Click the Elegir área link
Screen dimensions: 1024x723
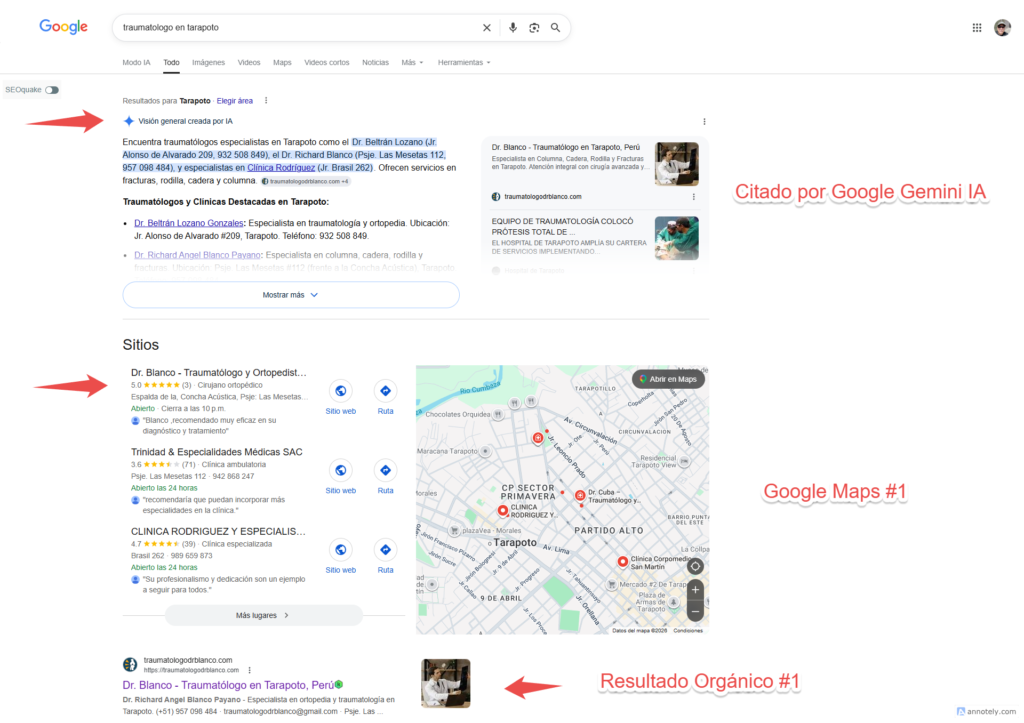[234, 101]
